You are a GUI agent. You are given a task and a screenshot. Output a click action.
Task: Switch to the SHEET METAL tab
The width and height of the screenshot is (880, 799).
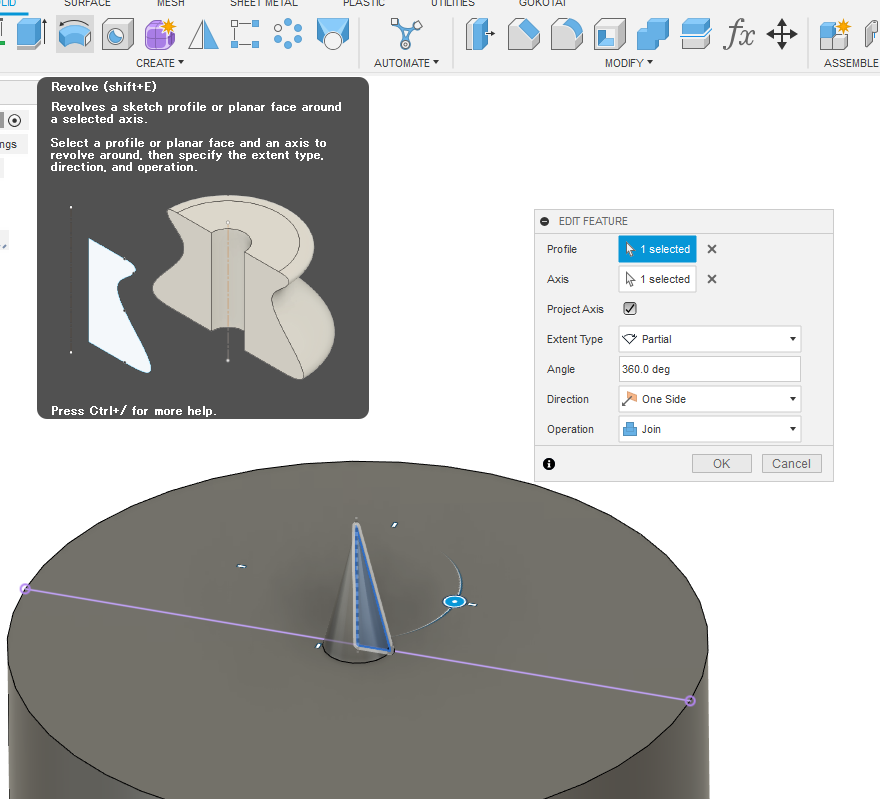[x=263, y=4]
